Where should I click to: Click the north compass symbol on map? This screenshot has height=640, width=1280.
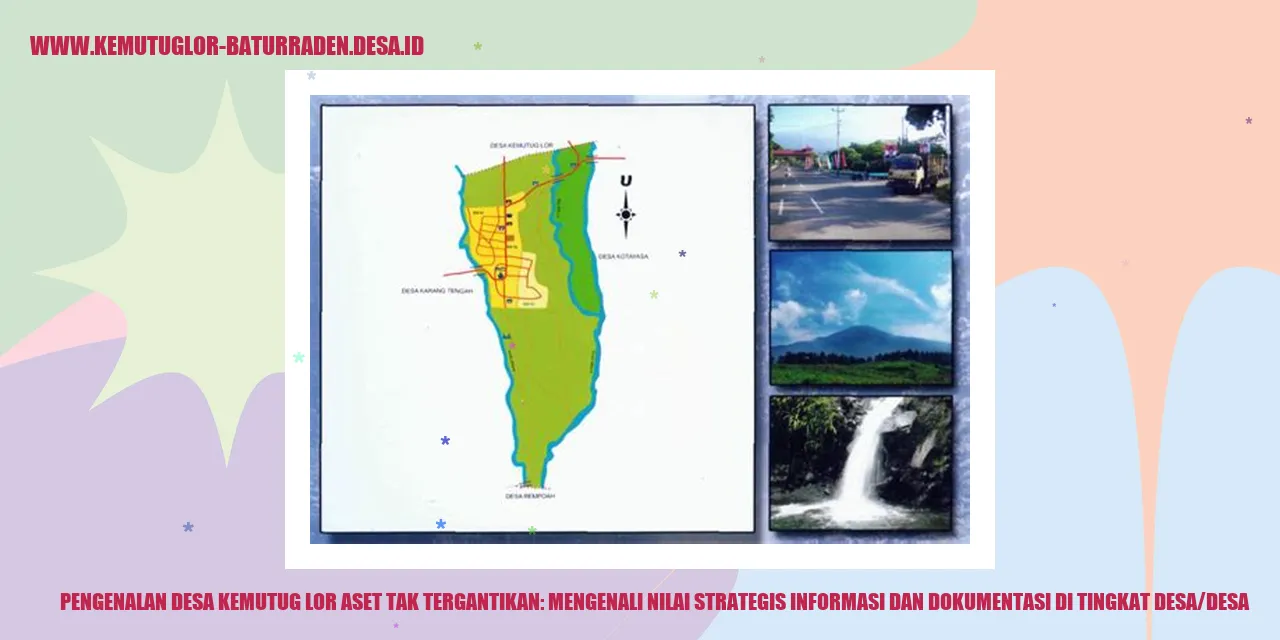tap(626, 207)
